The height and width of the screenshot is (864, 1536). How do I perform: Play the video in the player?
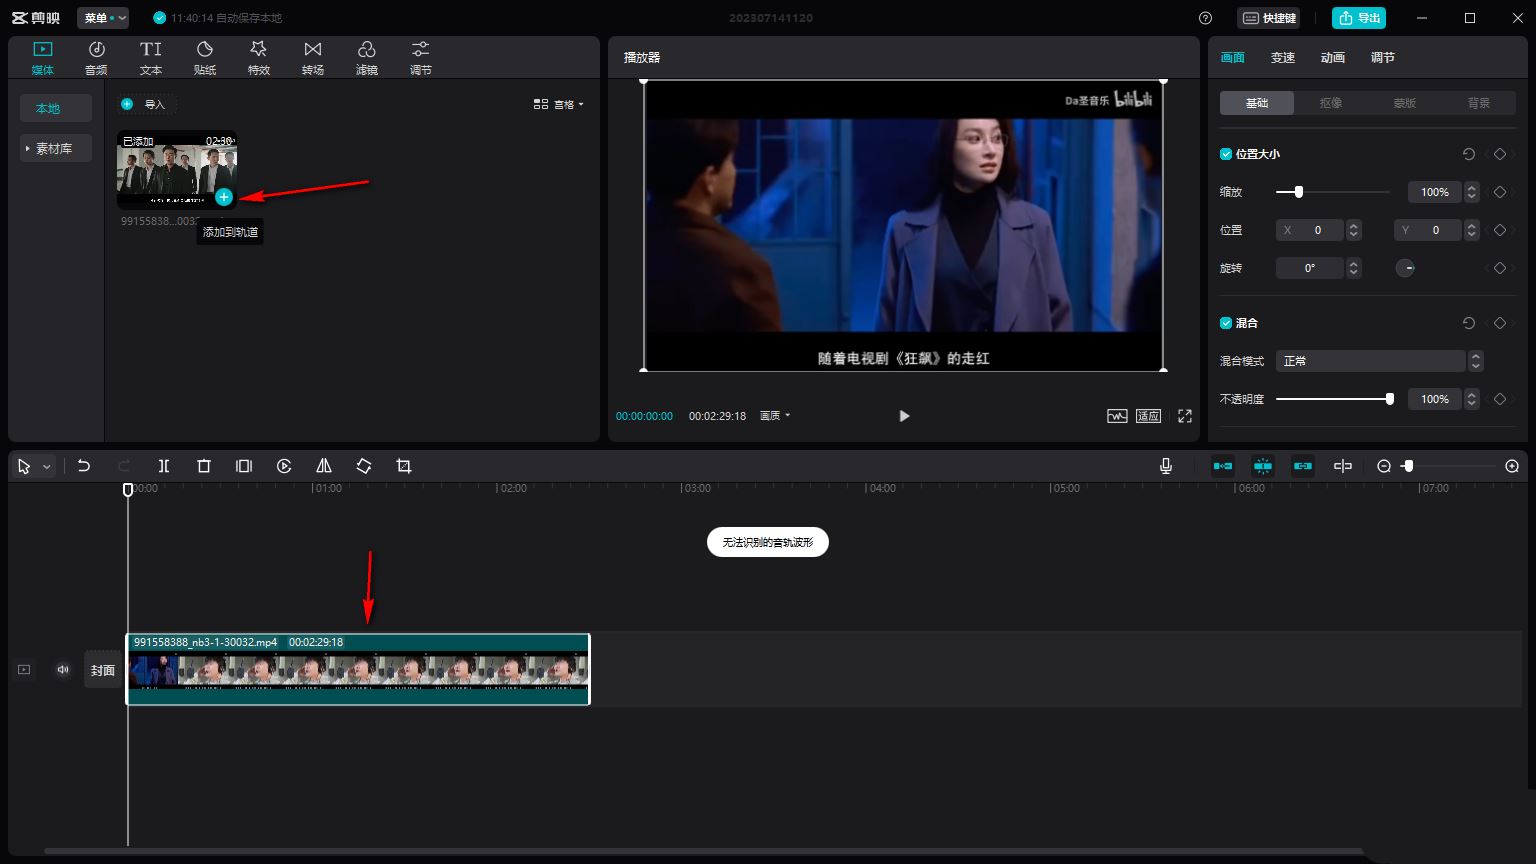coord(904,416)
